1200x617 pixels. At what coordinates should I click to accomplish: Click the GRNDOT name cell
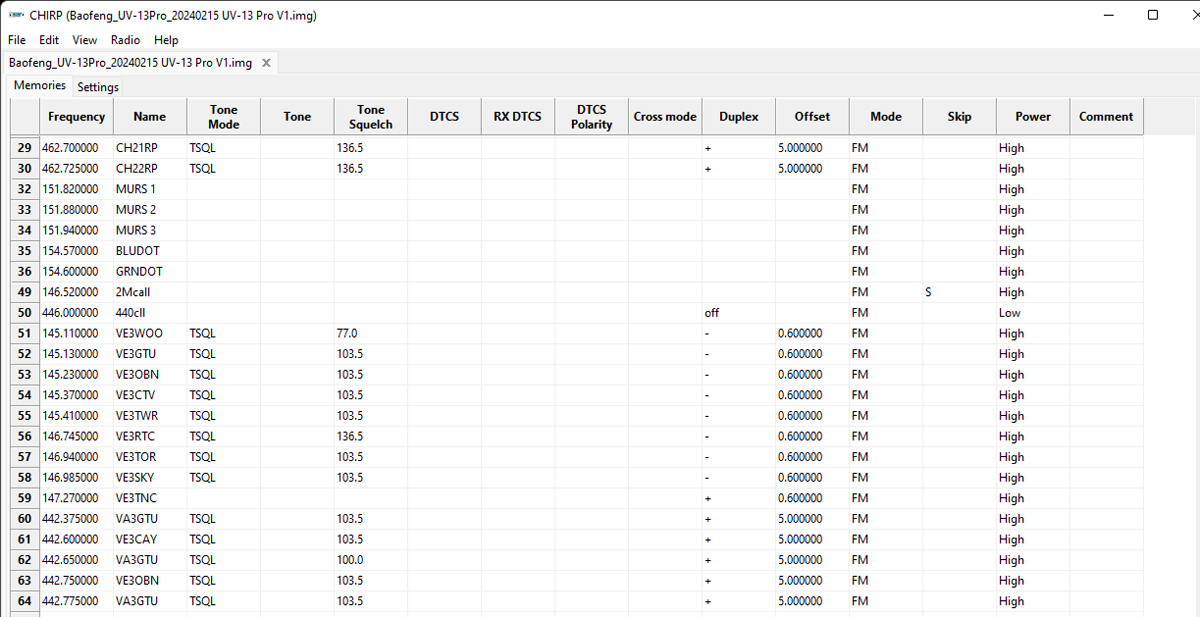pos(150,272)
